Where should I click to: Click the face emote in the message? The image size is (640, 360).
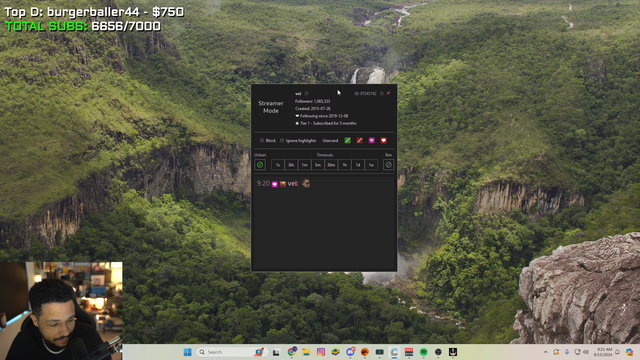click(x=306, y=184)
